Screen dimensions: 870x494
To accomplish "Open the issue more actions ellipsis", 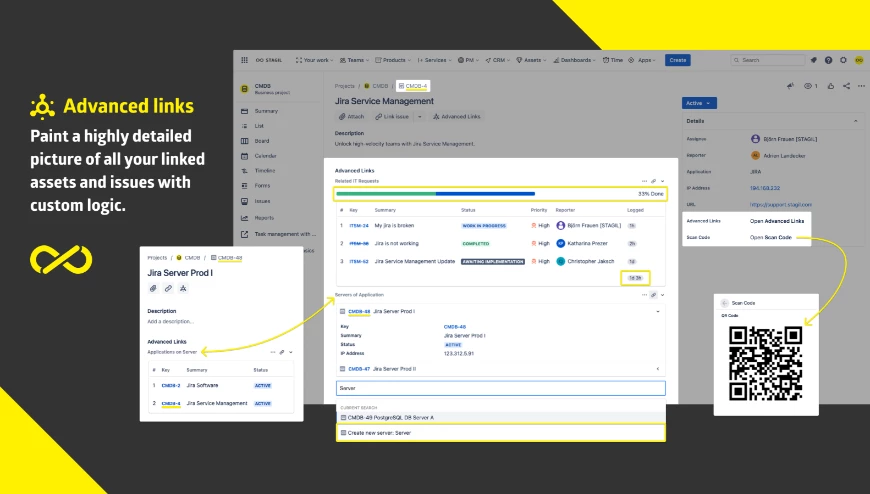I will 861,86.
